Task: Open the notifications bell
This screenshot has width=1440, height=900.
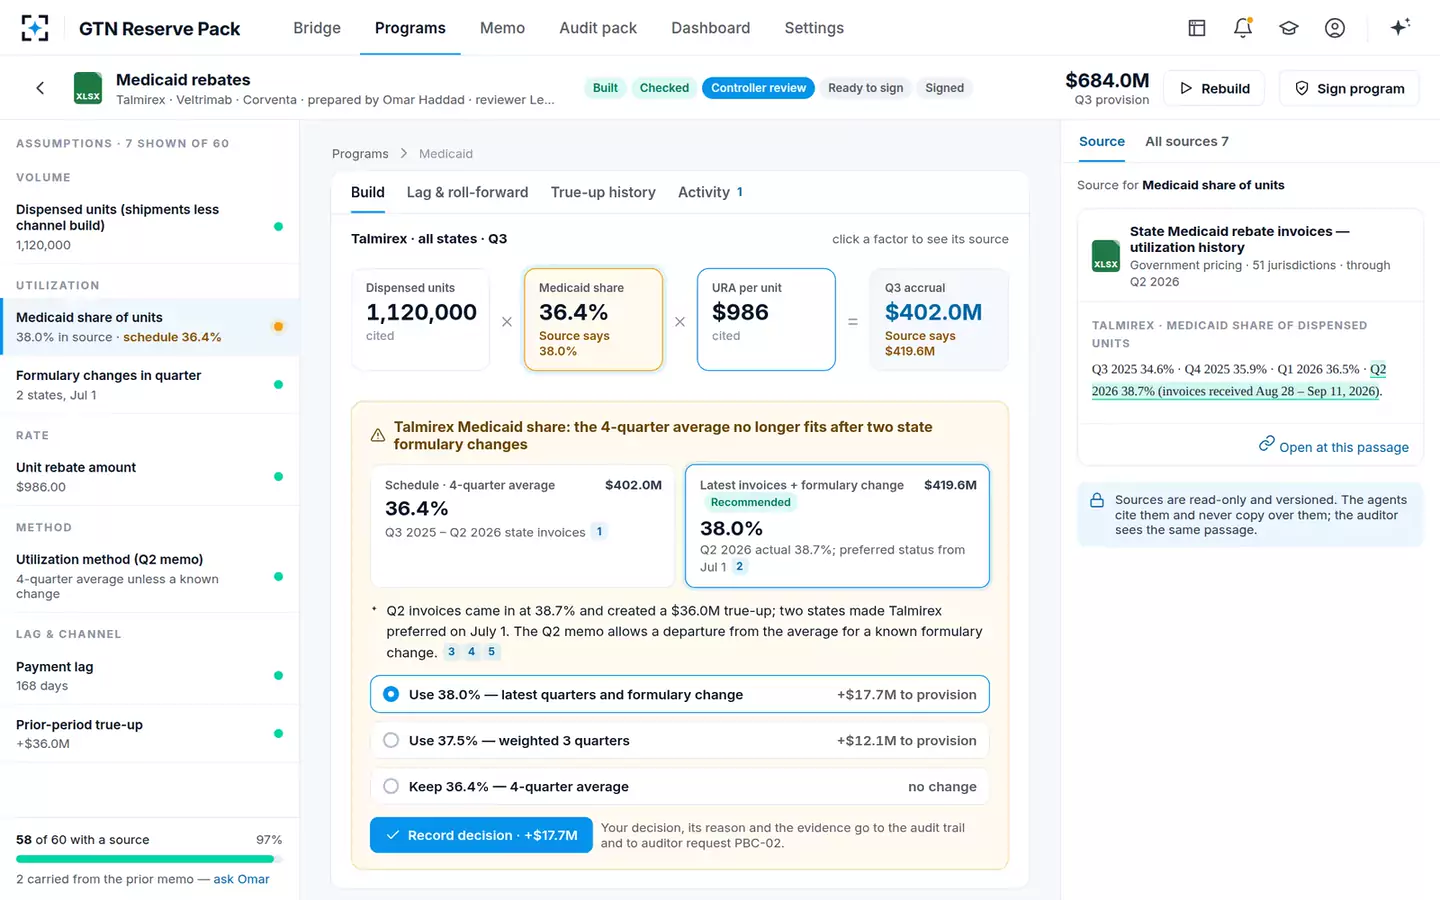Action: pos(1243,28)
